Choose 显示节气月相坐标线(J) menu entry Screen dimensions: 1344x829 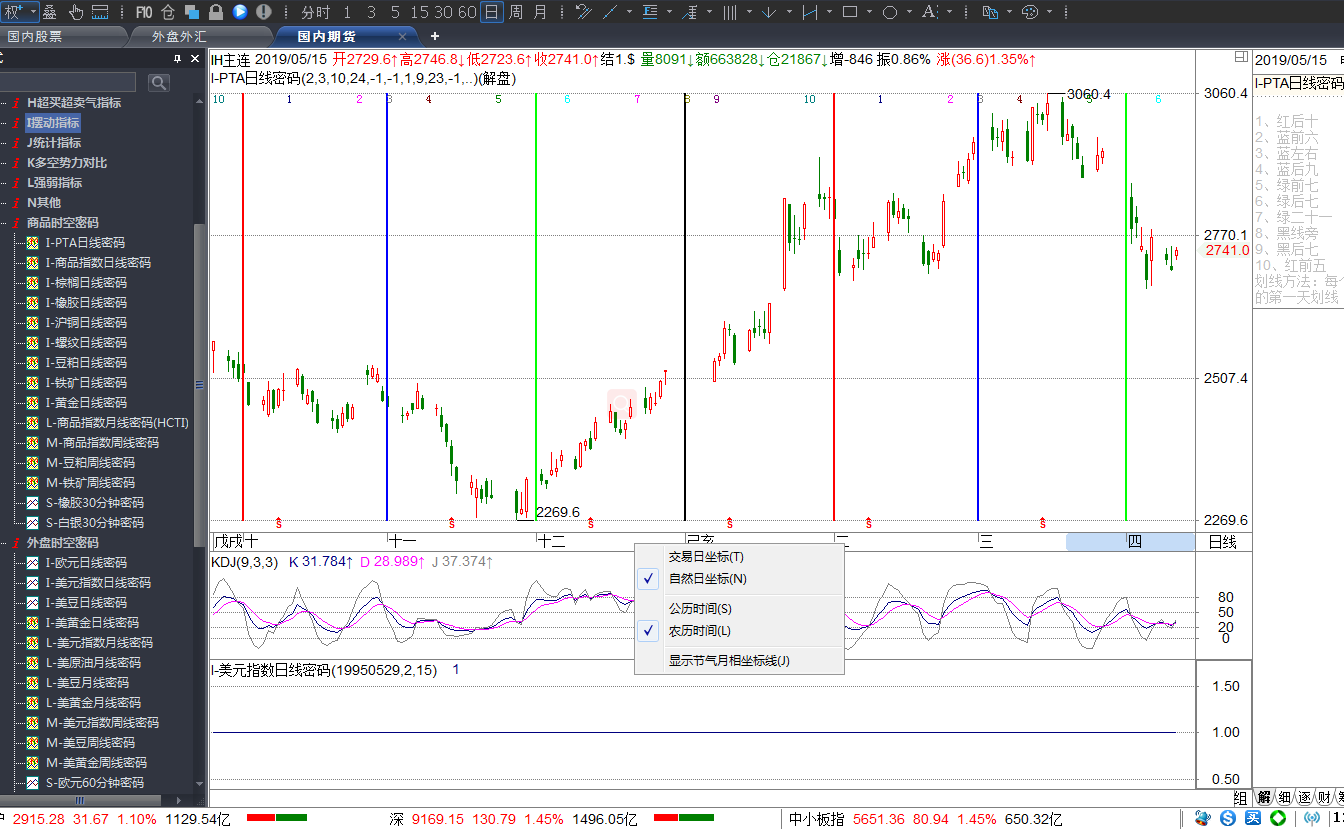click(729, 660)
